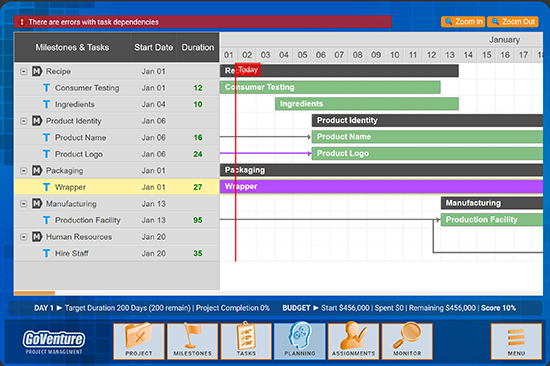Select the Manufacturing milestone bar
The height and width of the screenshot is (366, 550).
coord(492,203)
